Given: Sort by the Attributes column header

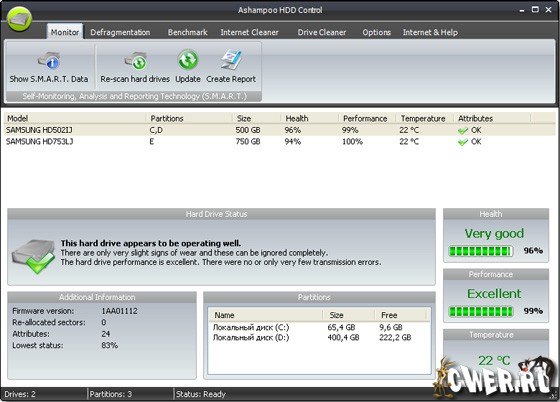Looking at the screenshot, I should click(492, 118).
